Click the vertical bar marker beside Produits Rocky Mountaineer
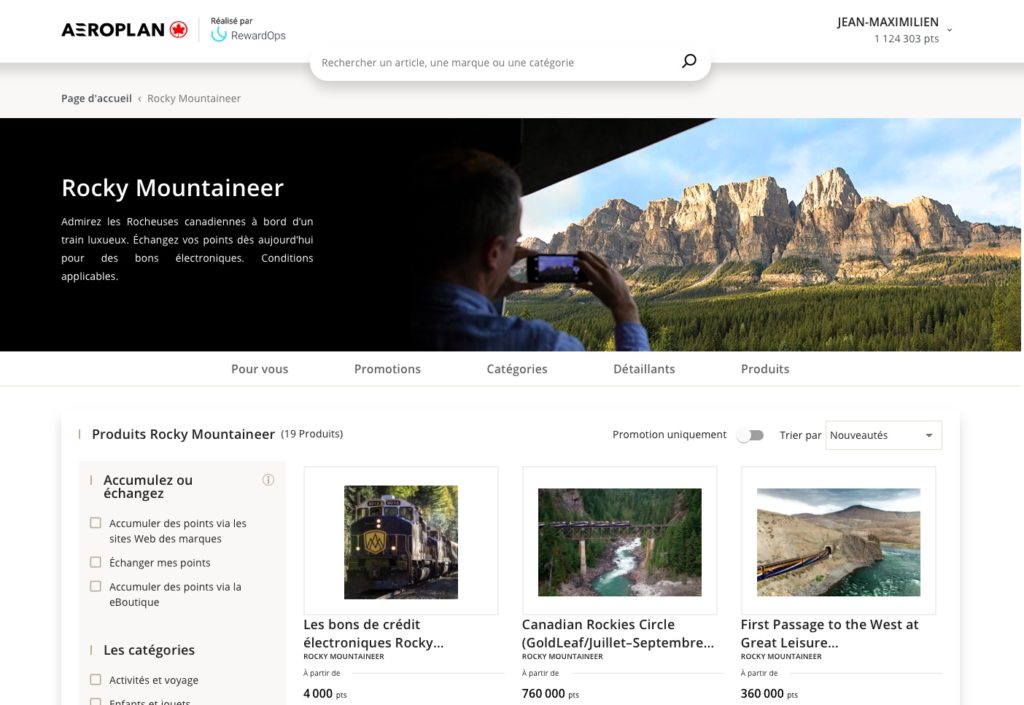 tap(81, 434)
